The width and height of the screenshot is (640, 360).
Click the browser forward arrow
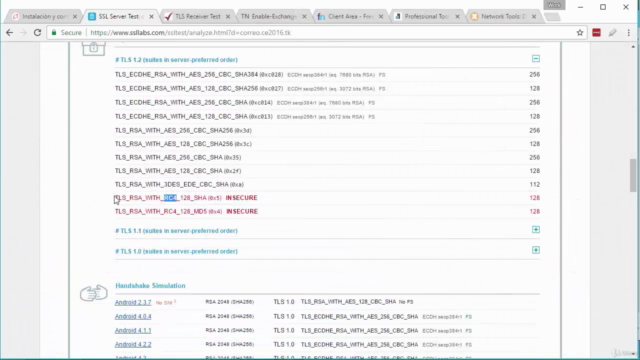tap(23, 33)
